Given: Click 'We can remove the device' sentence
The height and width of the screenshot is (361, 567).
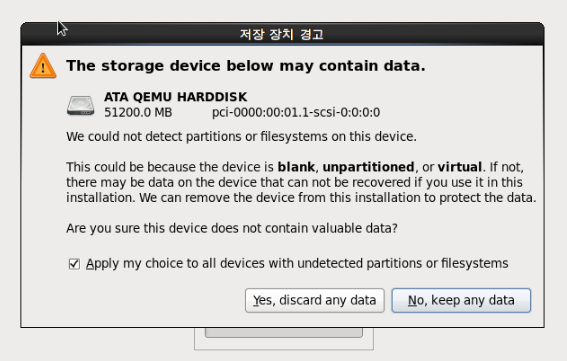Looking at the screenshot, I should pos(338,198).
